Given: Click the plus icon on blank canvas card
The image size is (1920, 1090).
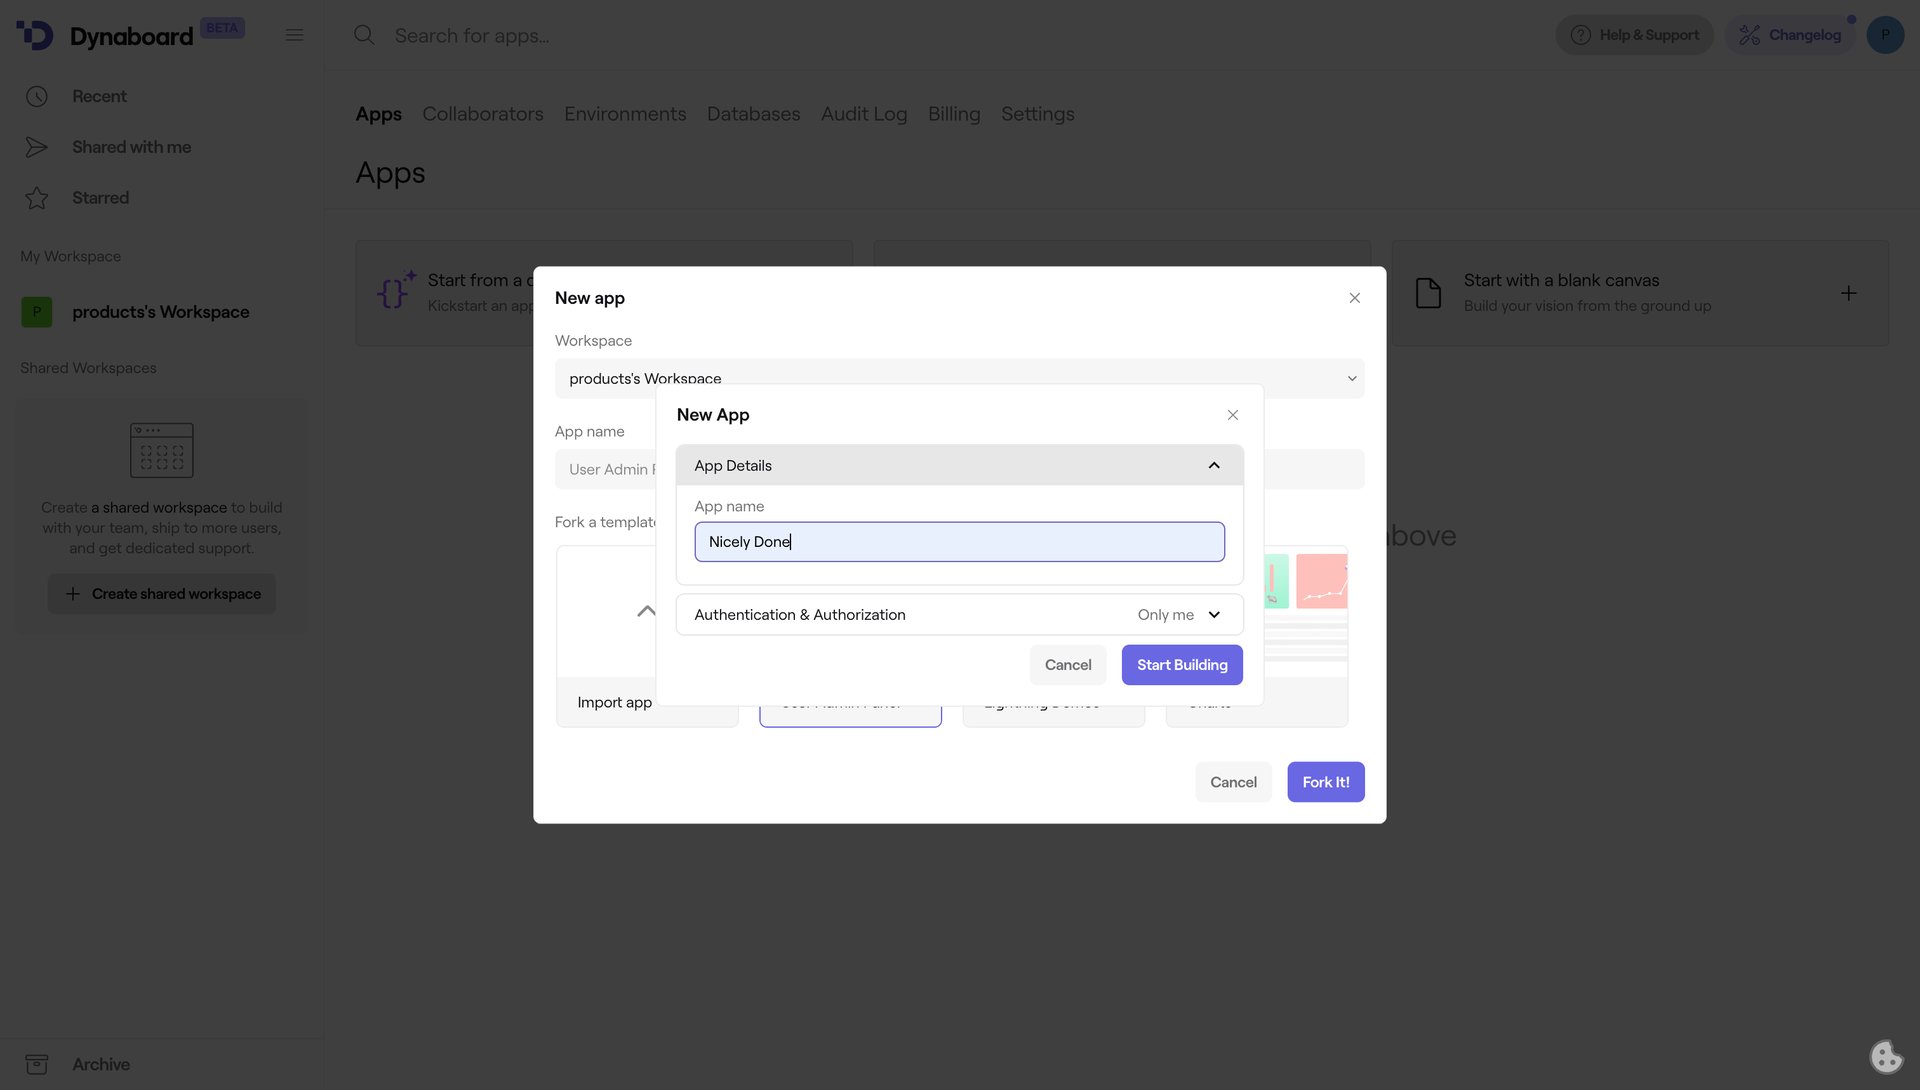Looking at the screenshot, I should coord(1848,293).
